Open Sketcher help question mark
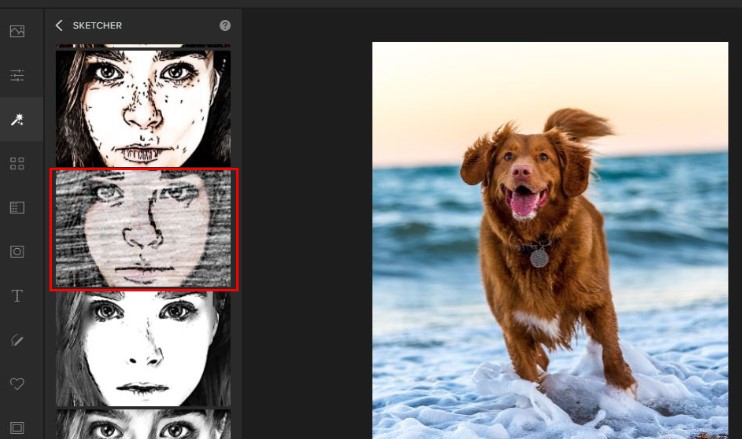Viewport: 742px width, 439px height. pos(225,26)
